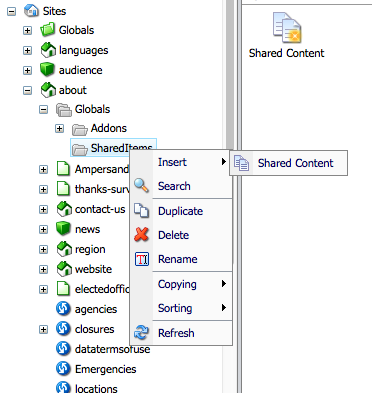Choose Refresh from the context menu
Image resolution: width=372 pixels, height=393 pixels.
(181, 333)
